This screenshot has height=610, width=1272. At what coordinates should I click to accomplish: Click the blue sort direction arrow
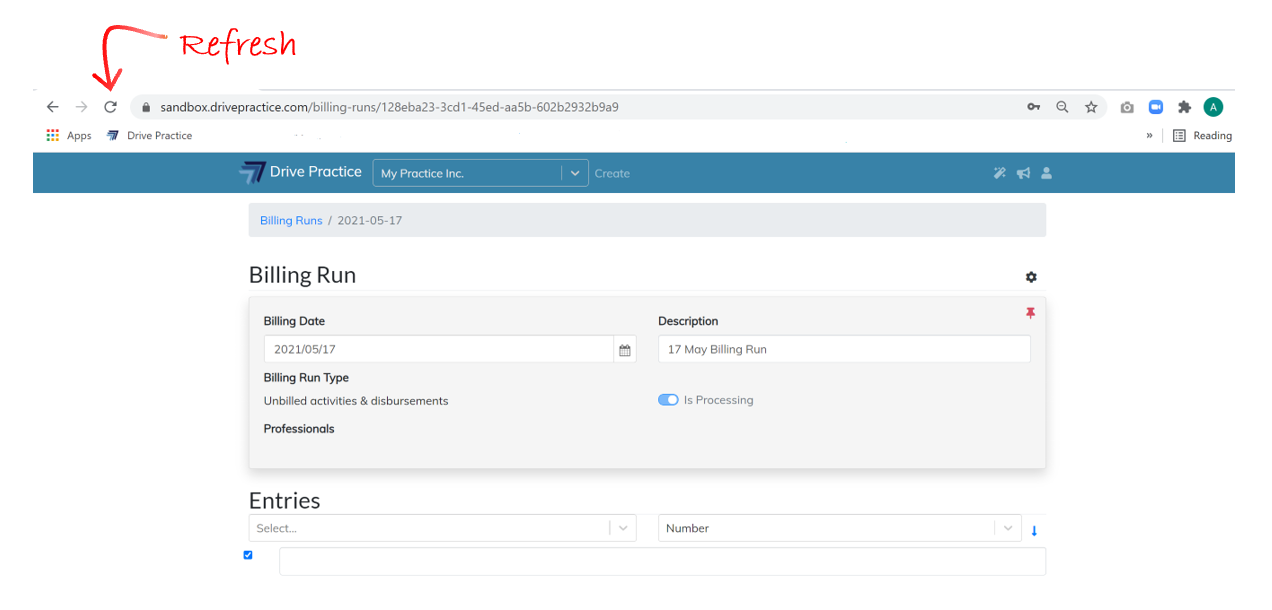(x=1034, y=531)
